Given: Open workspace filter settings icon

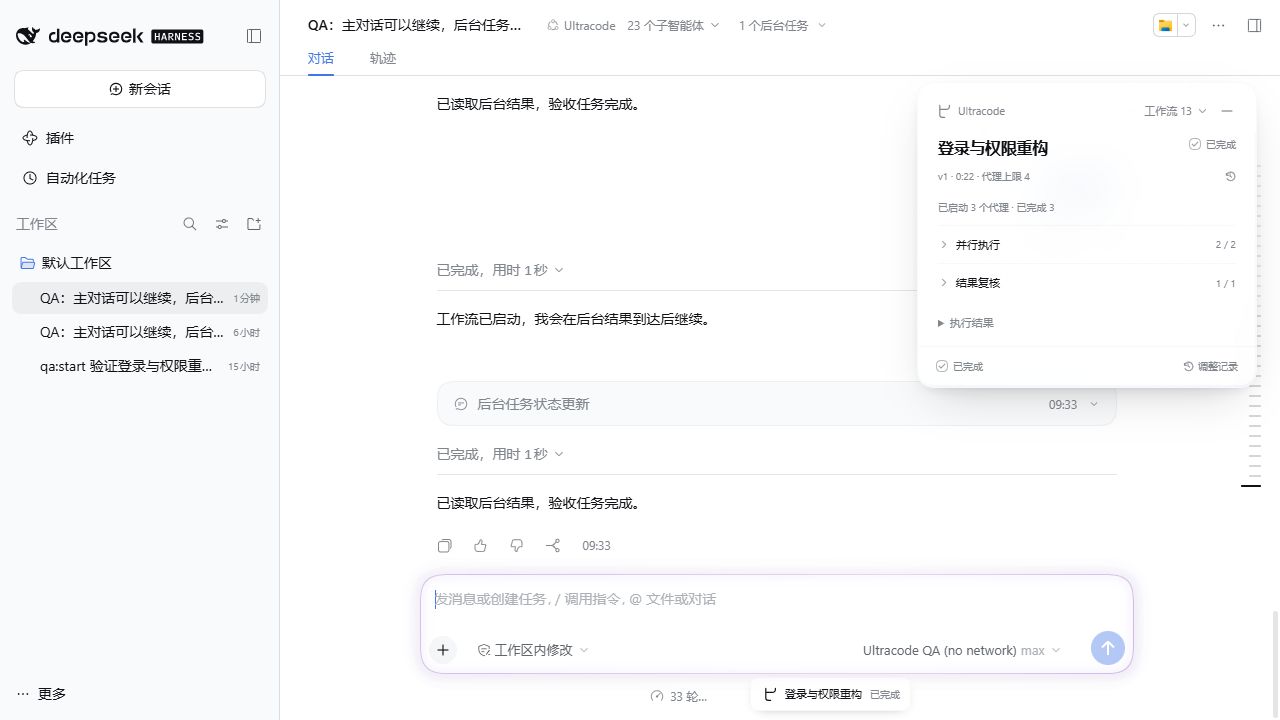Looking at the screenshot, I should point(222,224).
